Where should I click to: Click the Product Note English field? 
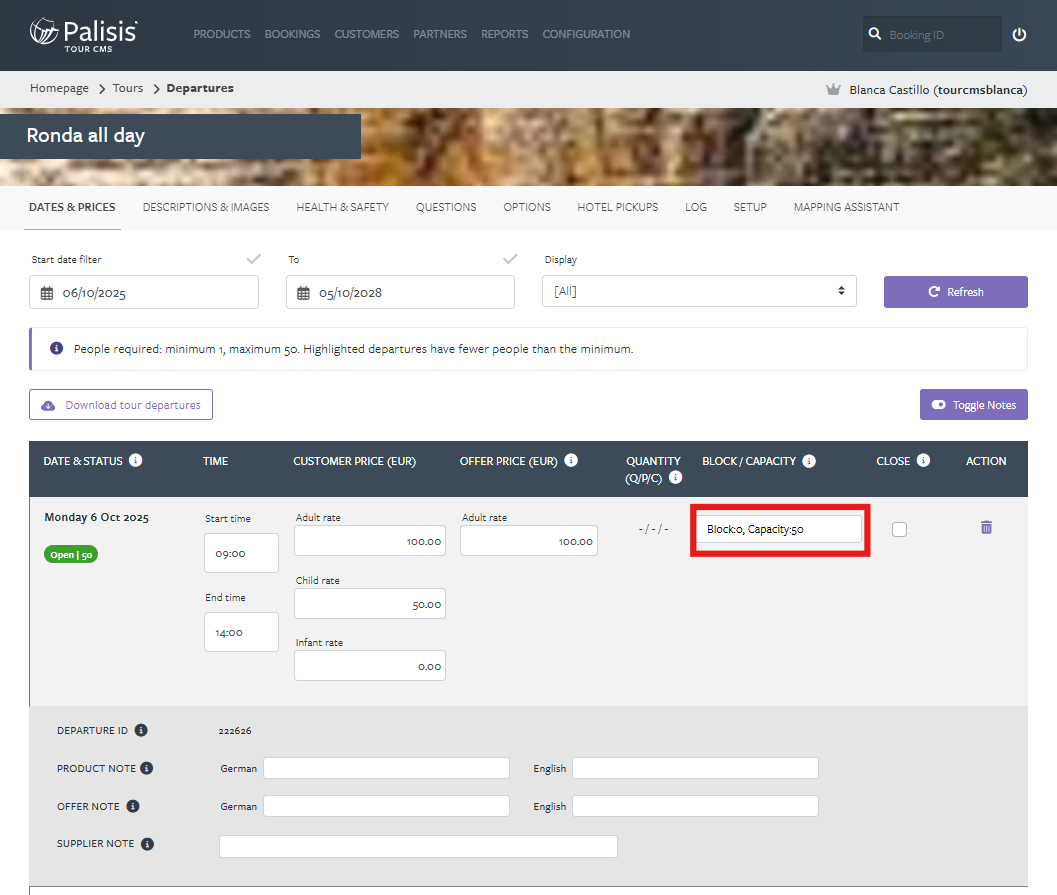tap(695, 768)
